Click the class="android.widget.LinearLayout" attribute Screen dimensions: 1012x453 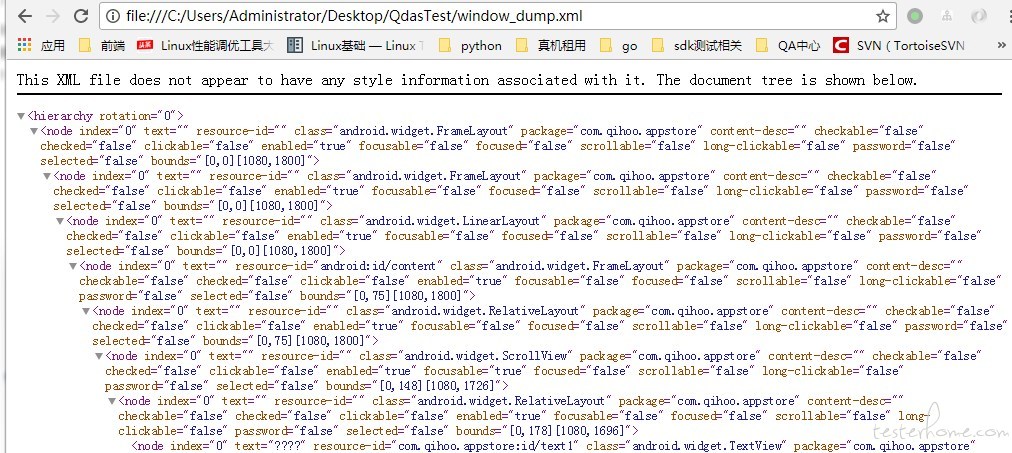pos(433,221)
